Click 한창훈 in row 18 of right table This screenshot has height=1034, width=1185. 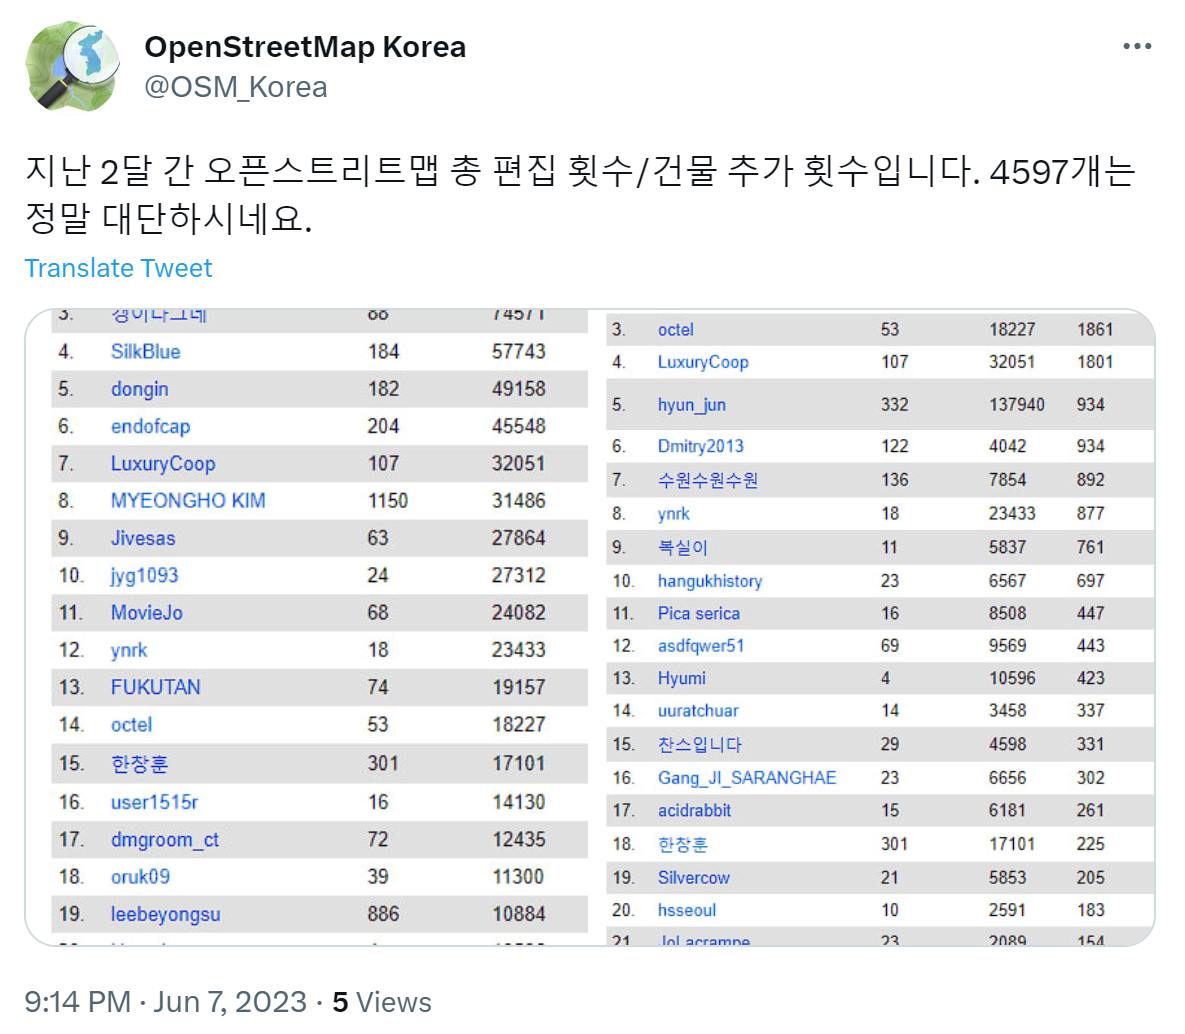point(682,844)
